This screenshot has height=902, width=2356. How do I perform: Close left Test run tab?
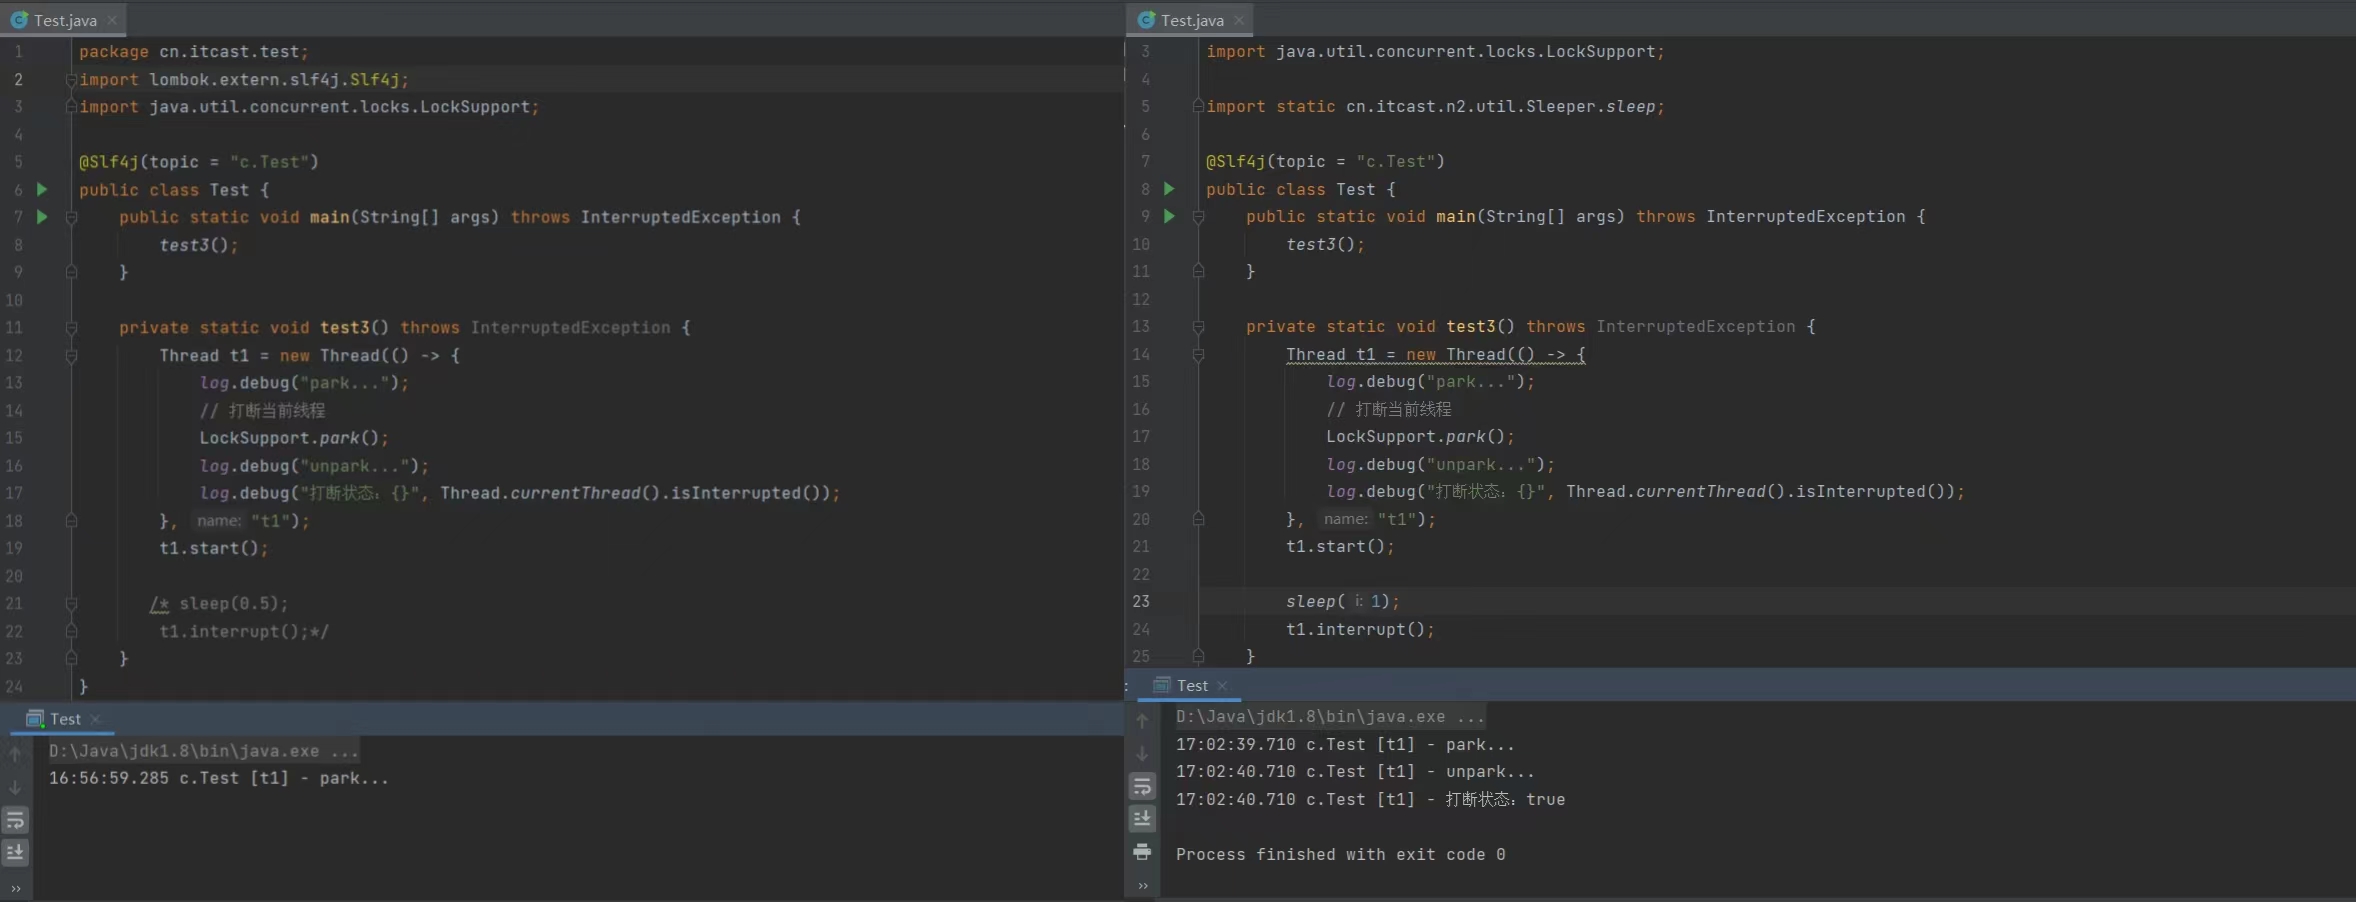pyautogui.click(x=96, y=719)
